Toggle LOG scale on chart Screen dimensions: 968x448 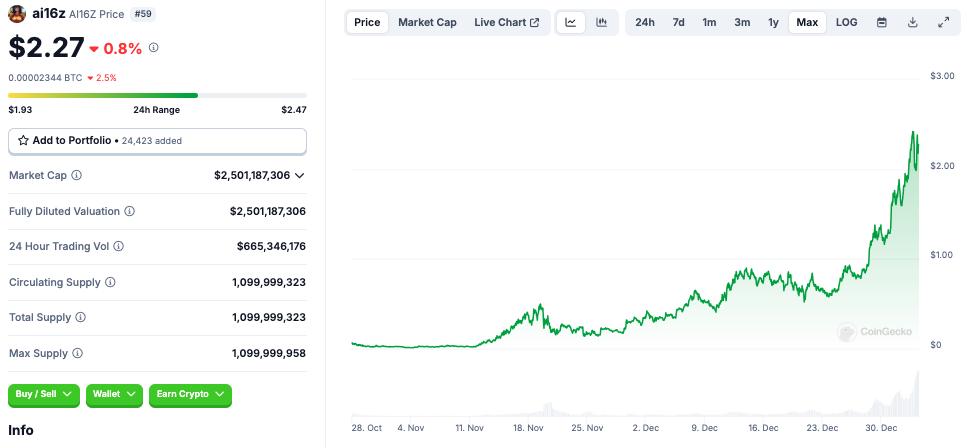pyautogui.click(x=846, y=22)
